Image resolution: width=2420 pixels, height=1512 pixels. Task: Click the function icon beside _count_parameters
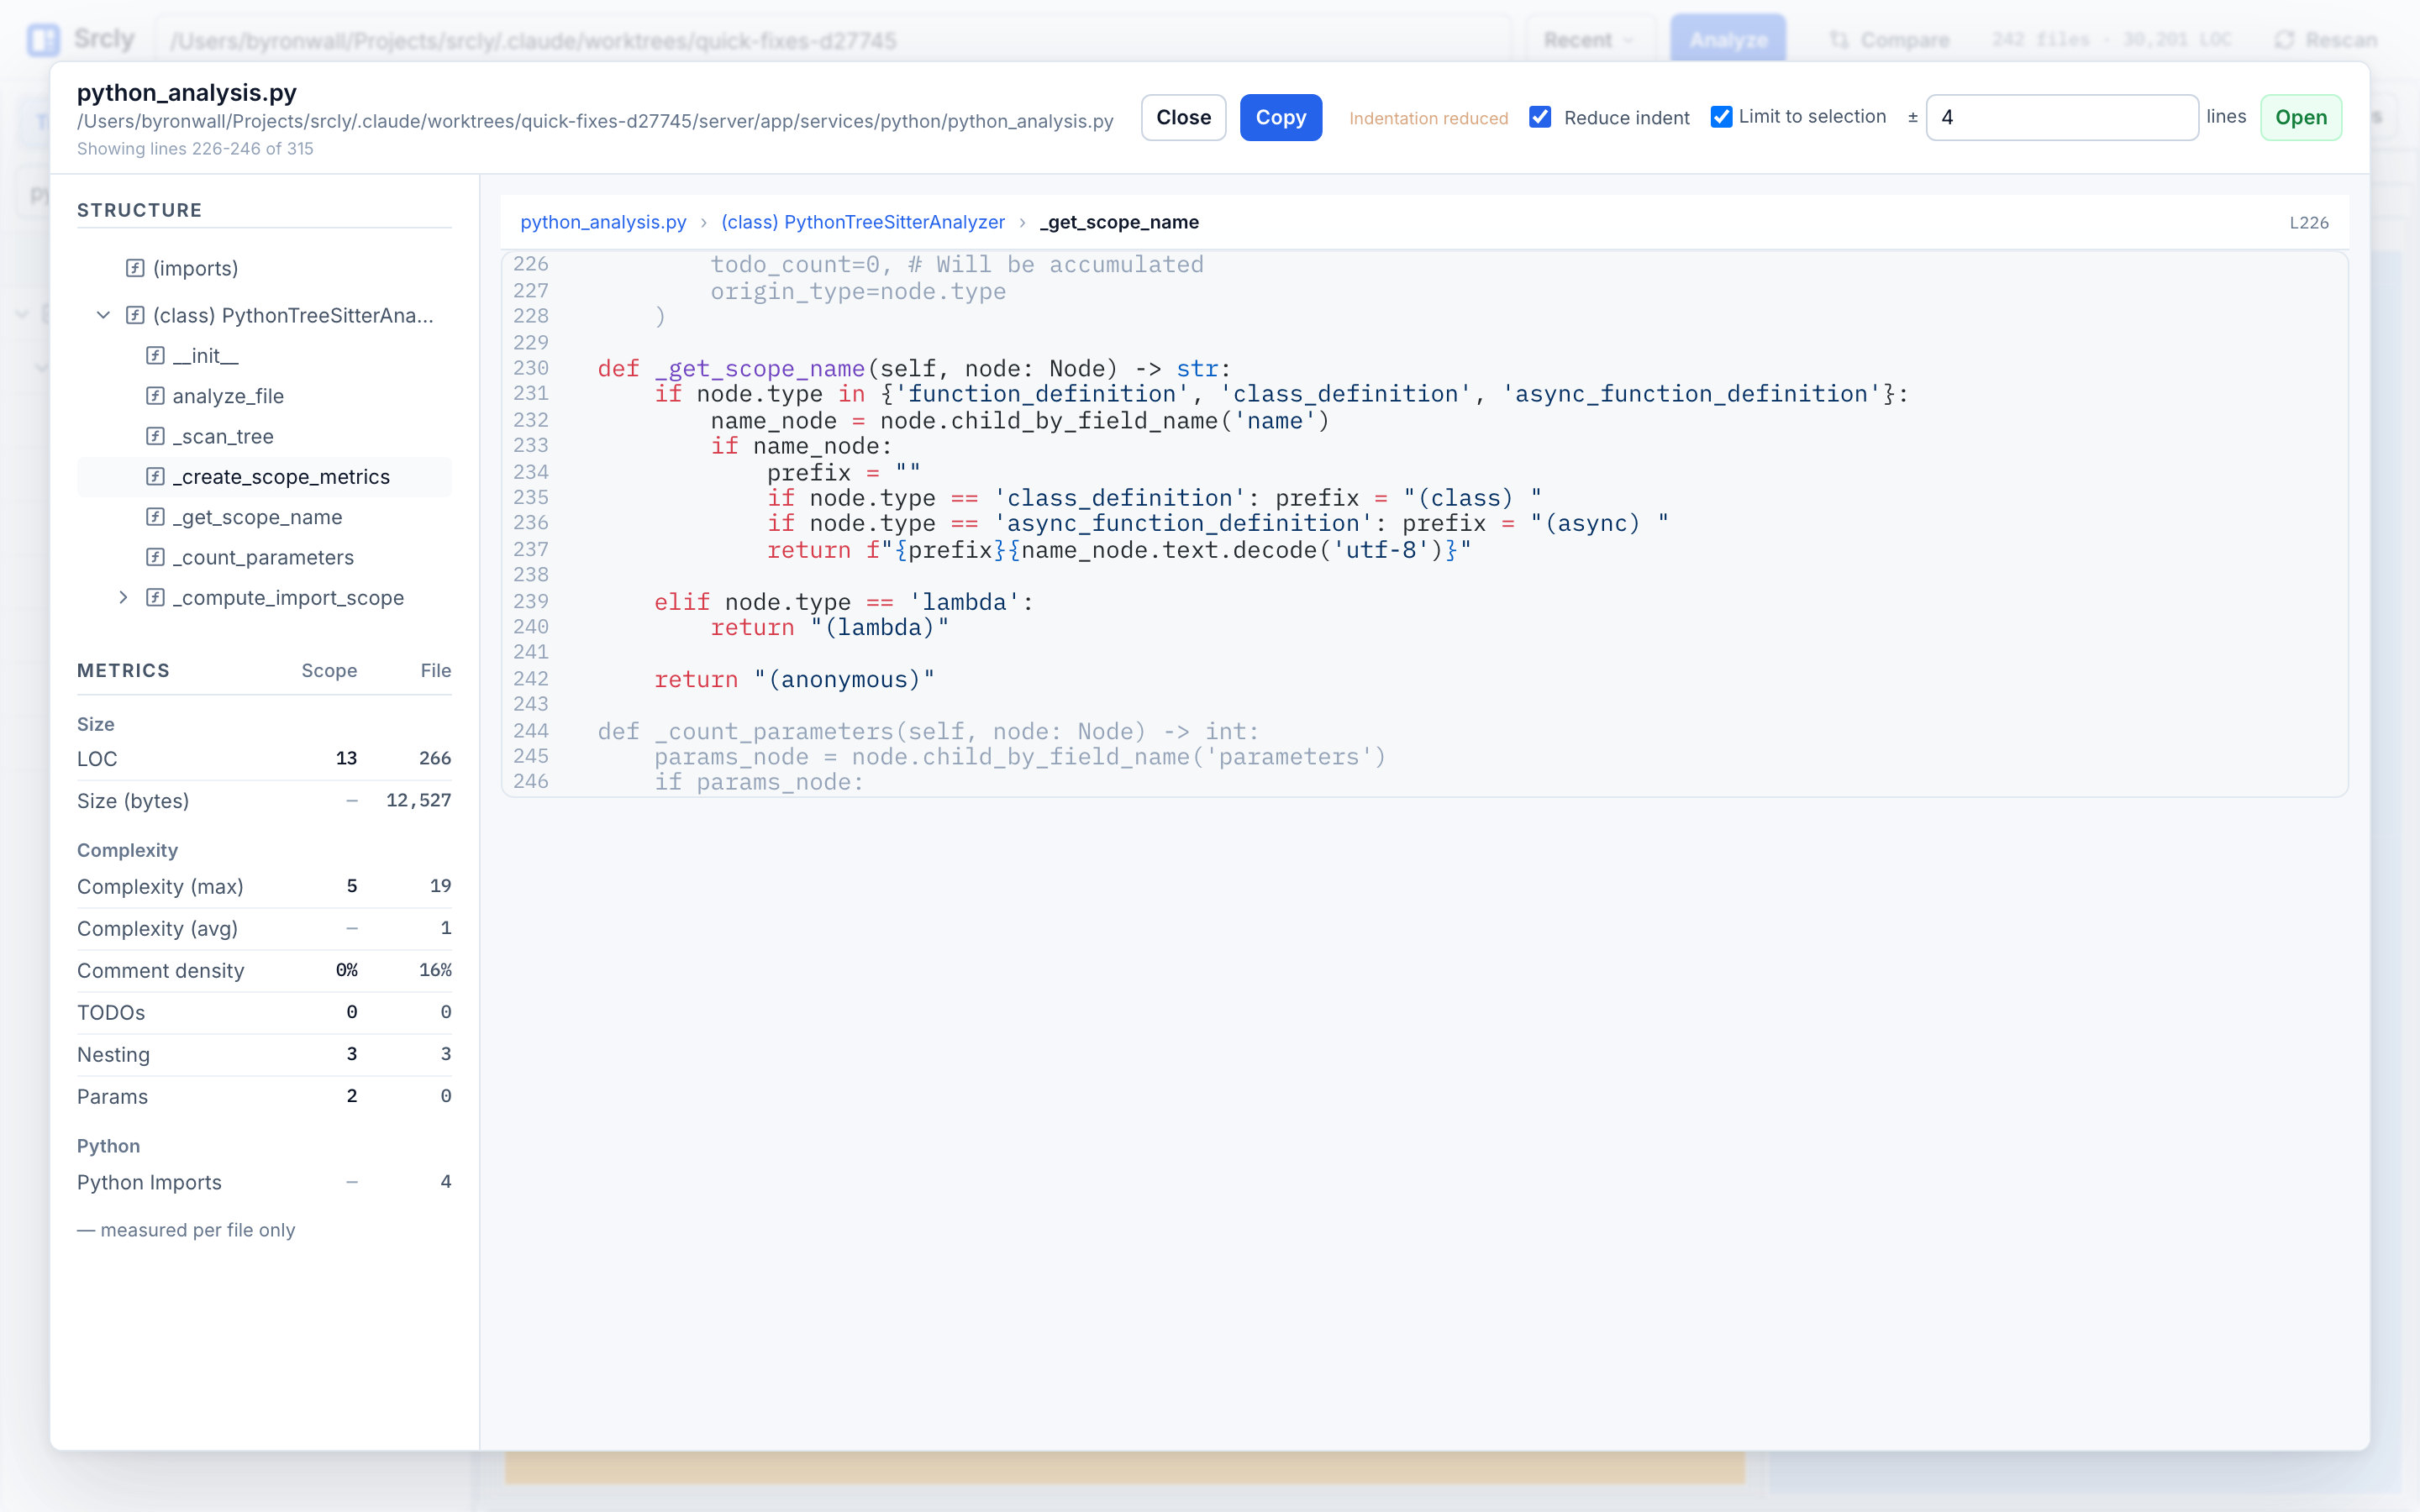155,557
